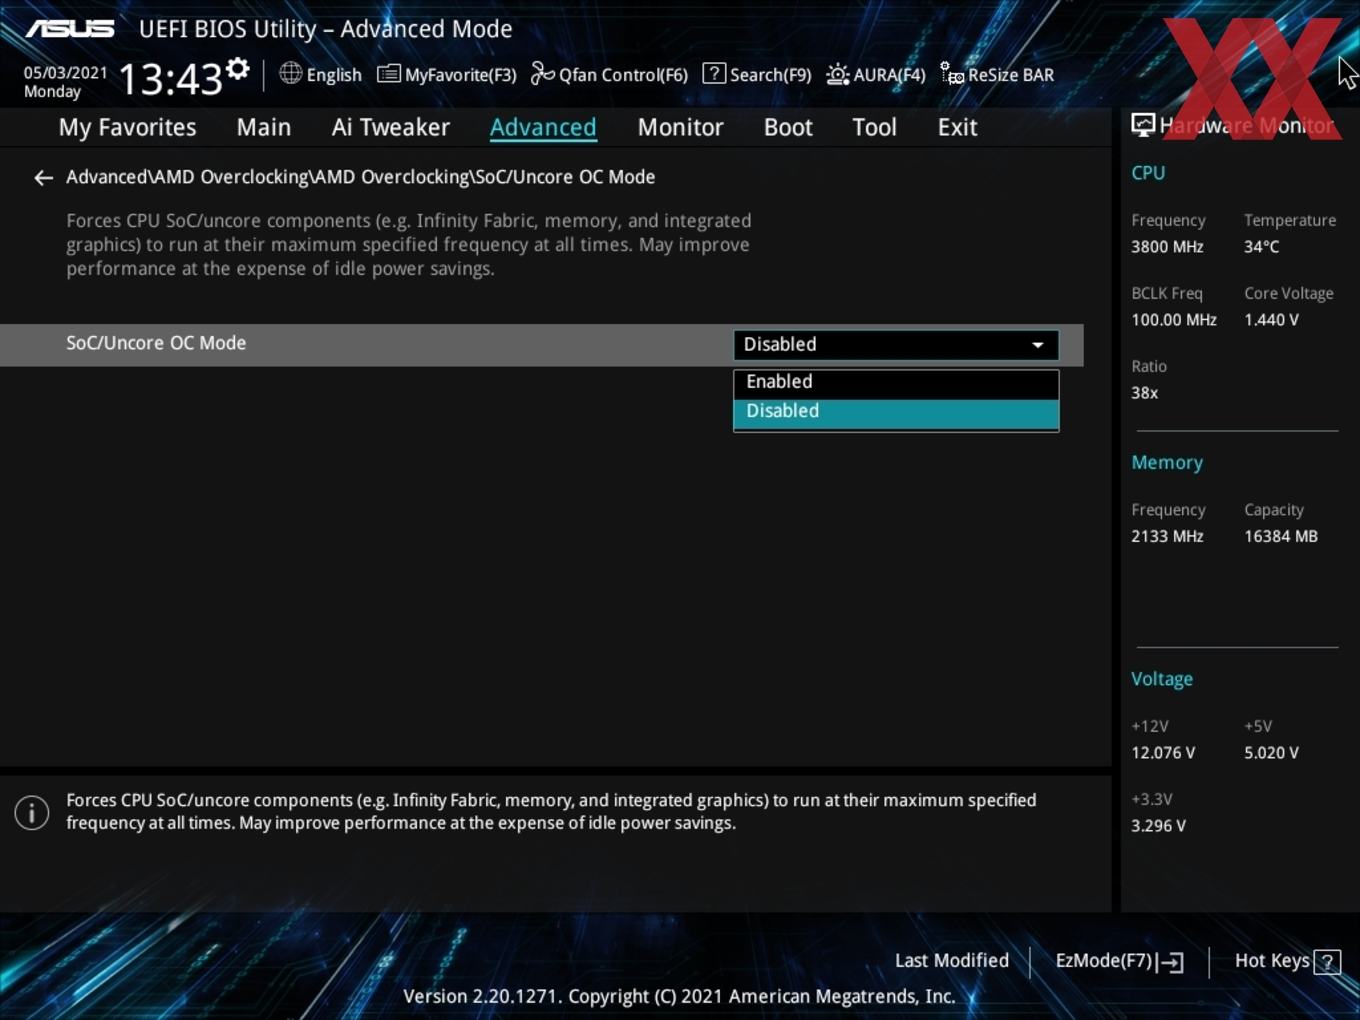Screen dimensions: 1360x1020
Task: Click the 13:43 clock display
Action: pos(170,78)
